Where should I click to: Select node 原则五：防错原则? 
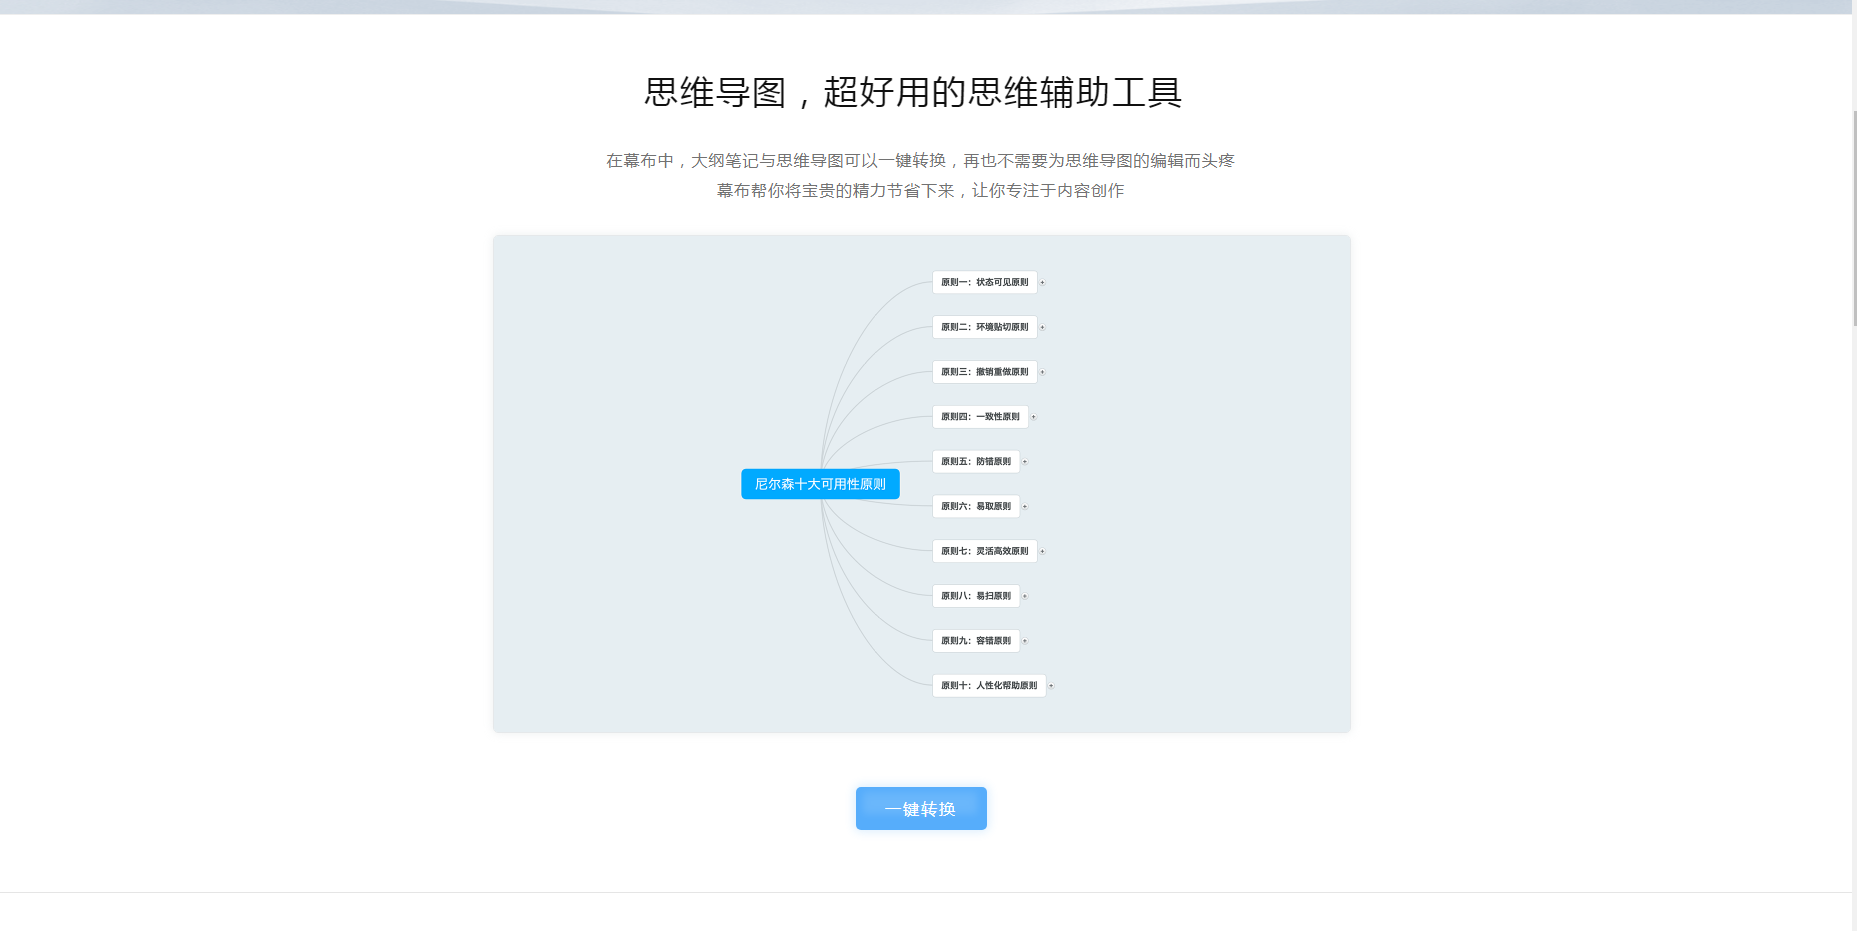click(976, 461)
